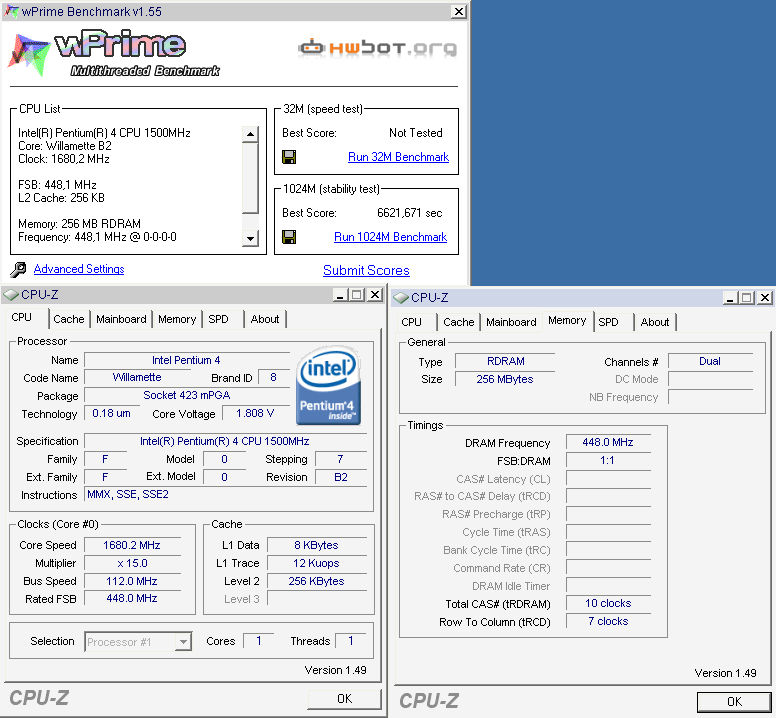Screen dimensions: 776x718
Task: Open the About tab in left CPU-Z
Action: [x=265, y=319]
